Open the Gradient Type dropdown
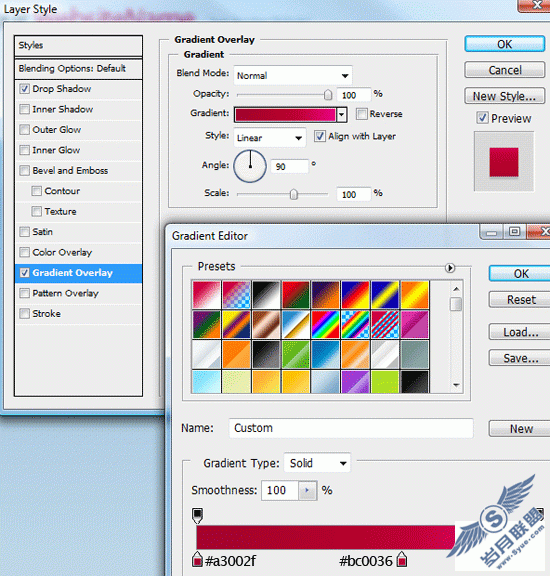Viewport: 550px width, 576px height. click(x=317, y=463)
